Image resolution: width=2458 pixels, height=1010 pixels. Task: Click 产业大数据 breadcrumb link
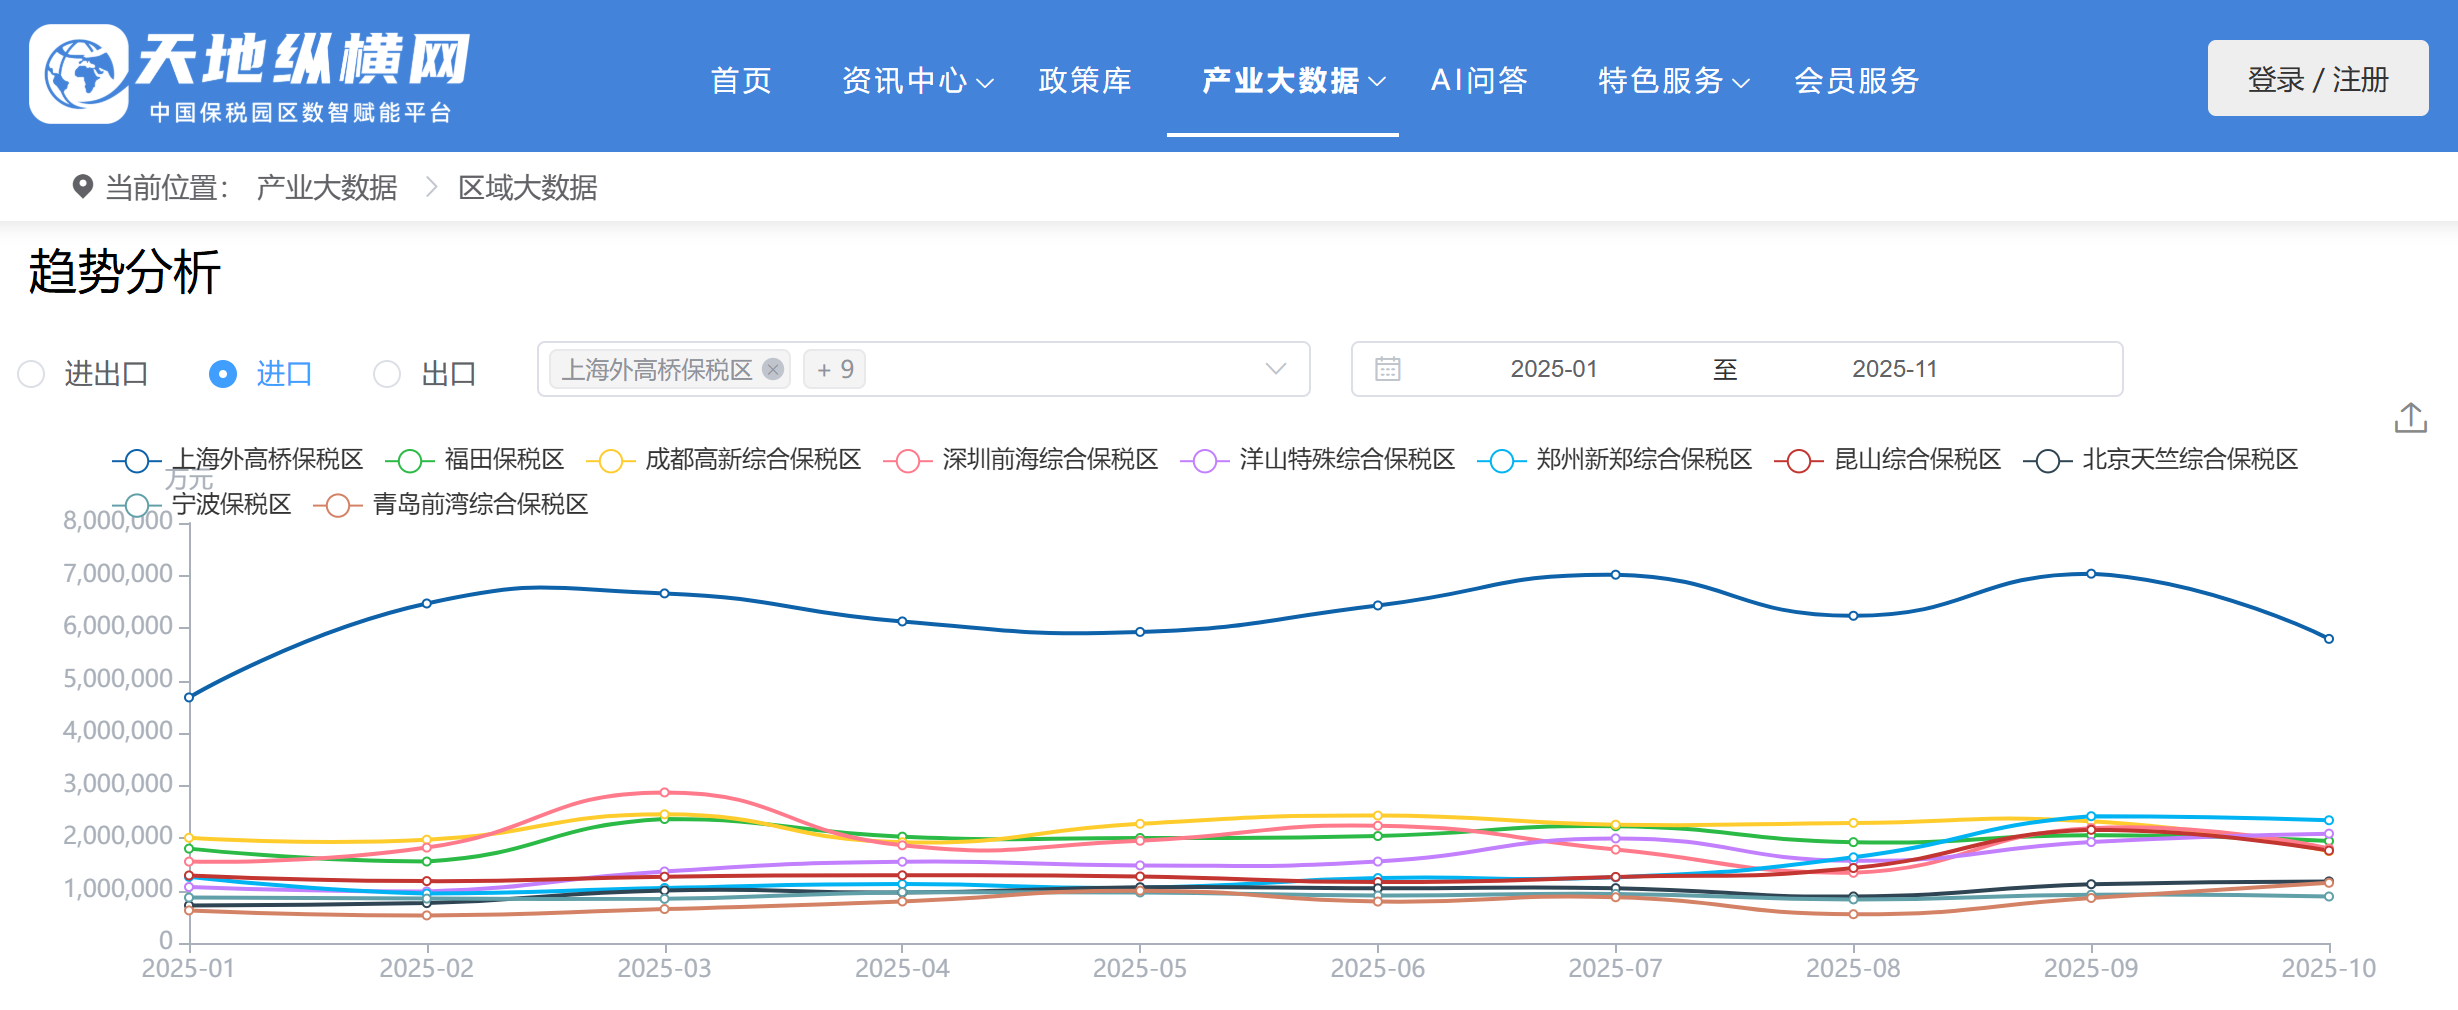click(x=327, y=187)
